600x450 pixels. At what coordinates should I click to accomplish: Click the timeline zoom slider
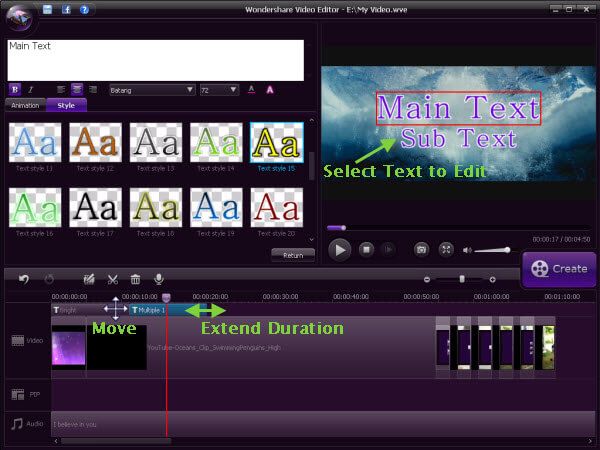point(462,279)
